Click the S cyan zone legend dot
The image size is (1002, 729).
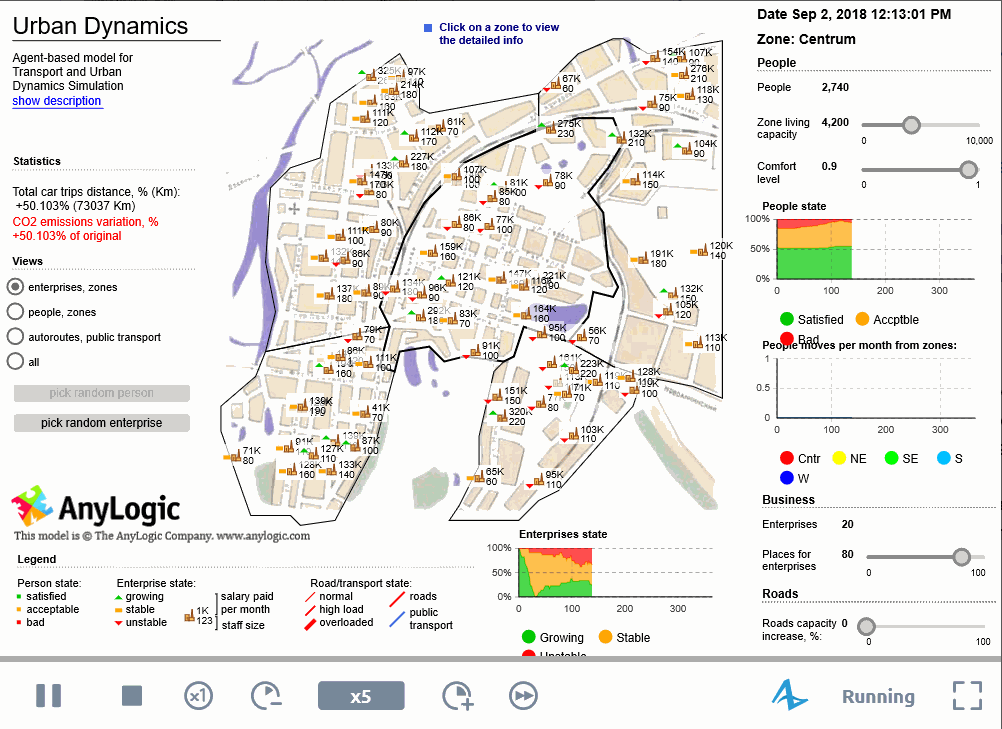[x=944, y=458]
